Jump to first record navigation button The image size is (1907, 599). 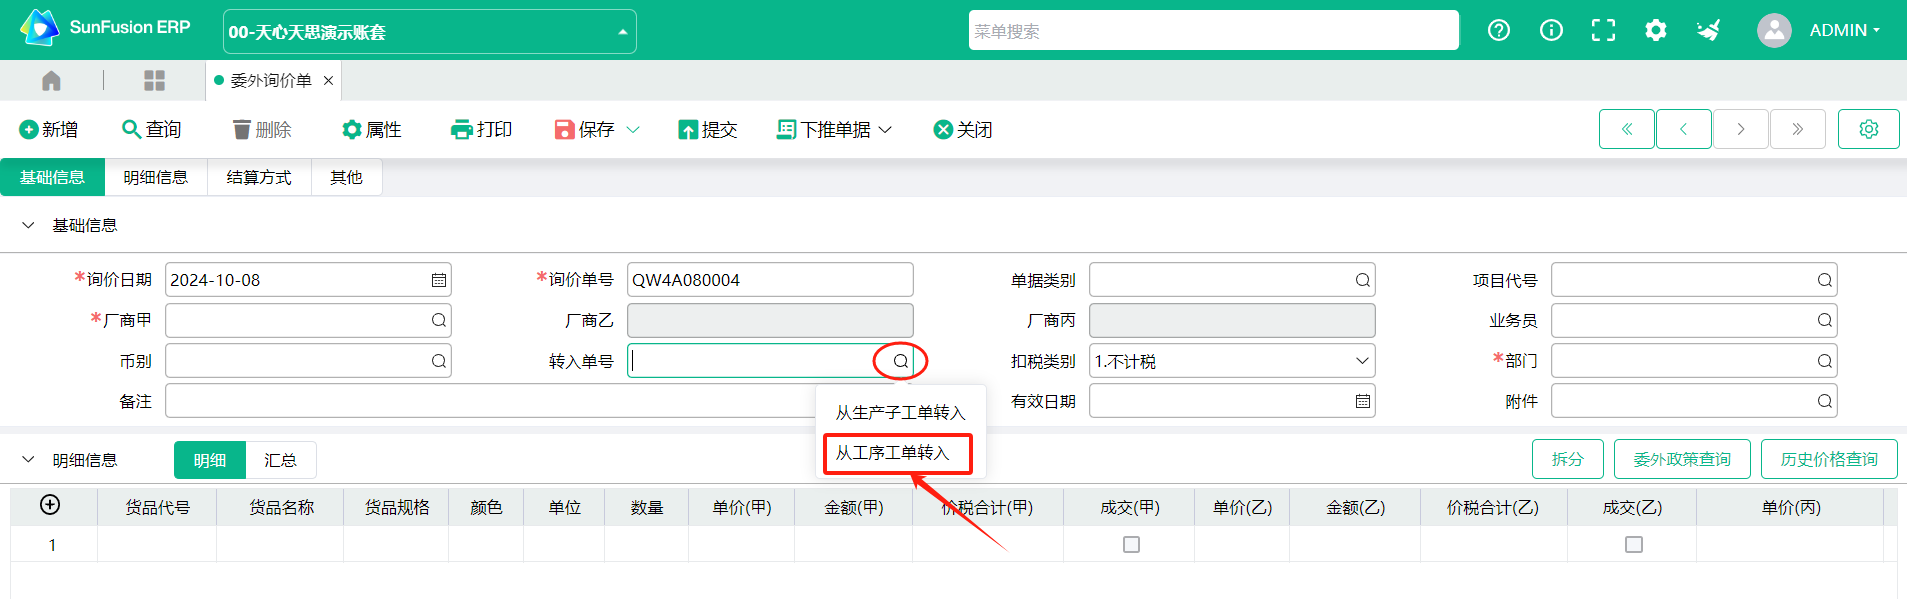(1626, 129)
